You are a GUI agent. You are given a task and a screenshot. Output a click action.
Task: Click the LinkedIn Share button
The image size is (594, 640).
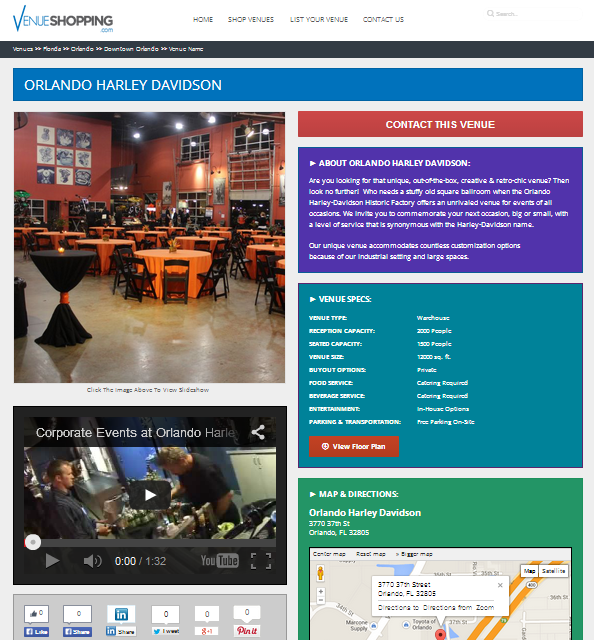(120, 631)
